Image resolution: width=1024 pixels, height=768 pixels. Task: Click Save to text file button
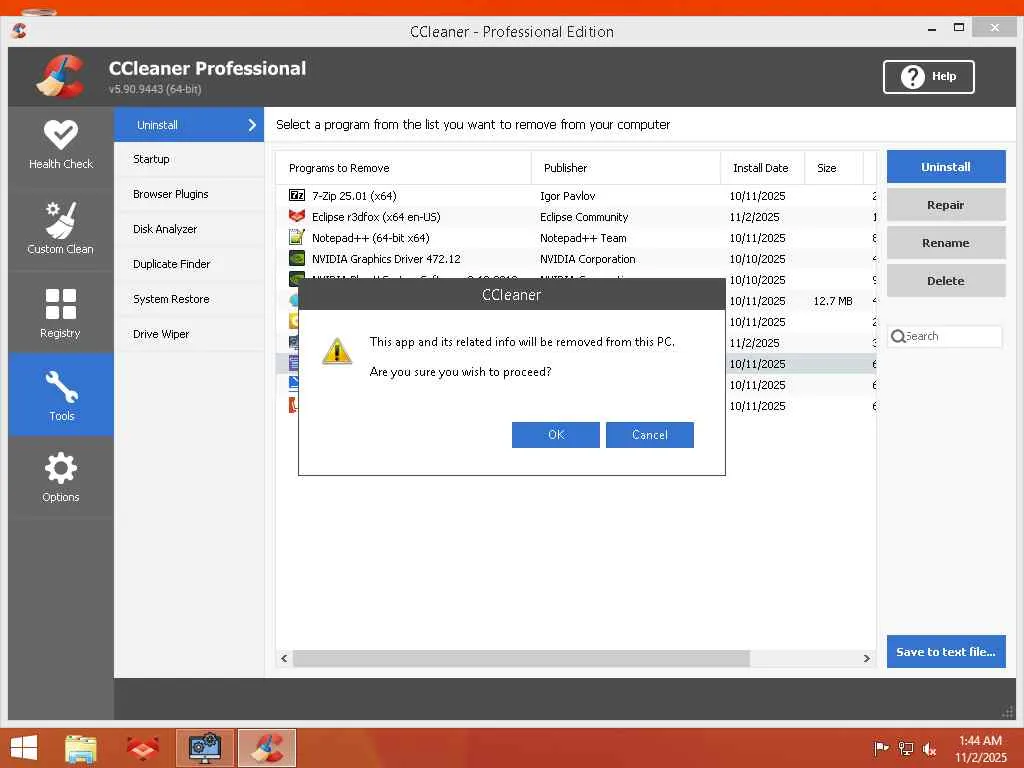946,651
